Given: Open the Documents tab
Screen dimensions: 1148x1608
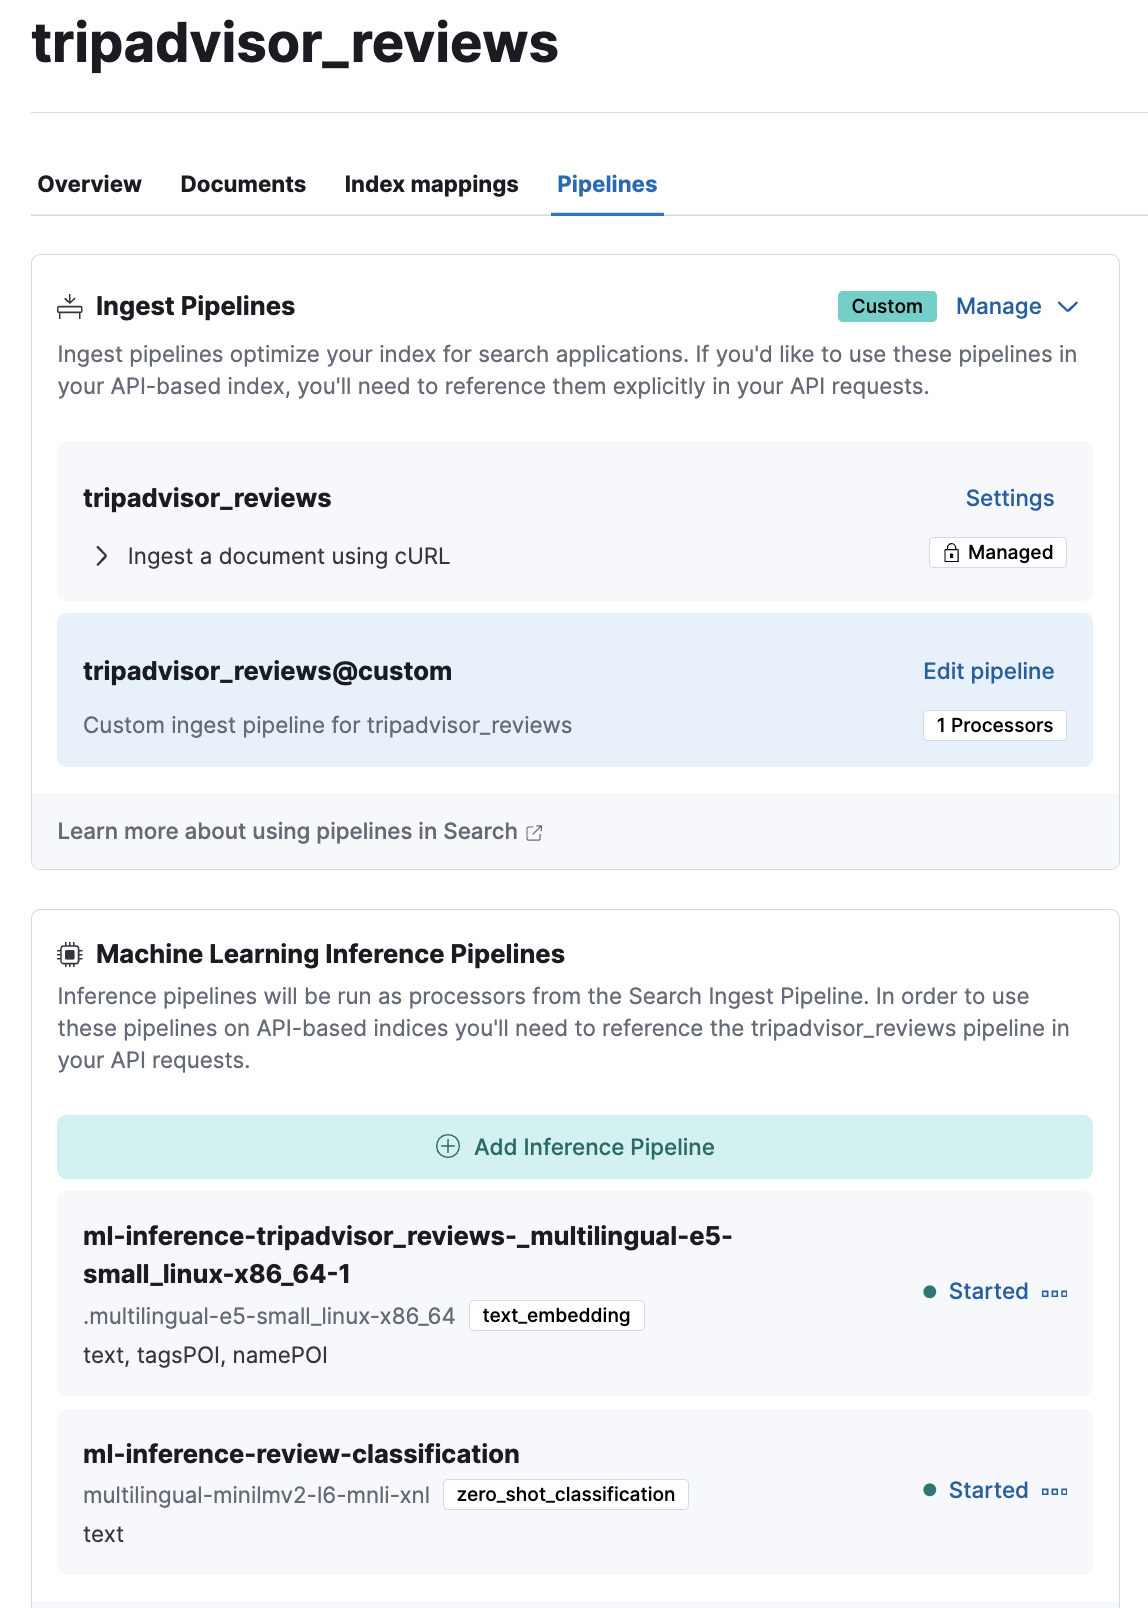Looking at the screenshot, I should [x=243, y=185].
